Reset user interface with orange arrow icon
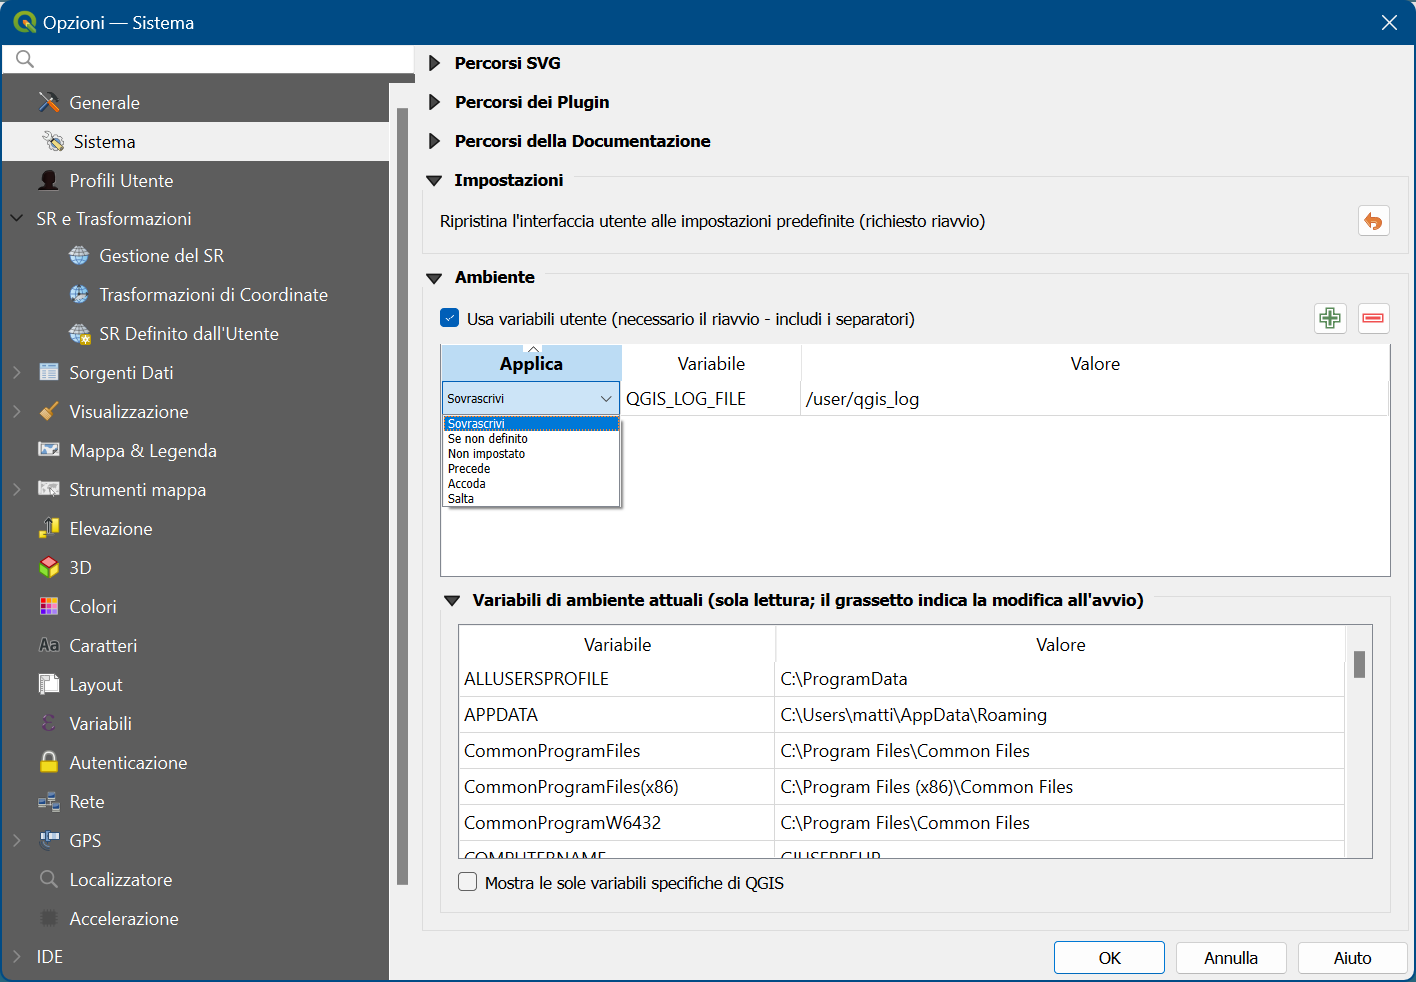Viewport: 1416px width, 982px height. pos(1373,221)
